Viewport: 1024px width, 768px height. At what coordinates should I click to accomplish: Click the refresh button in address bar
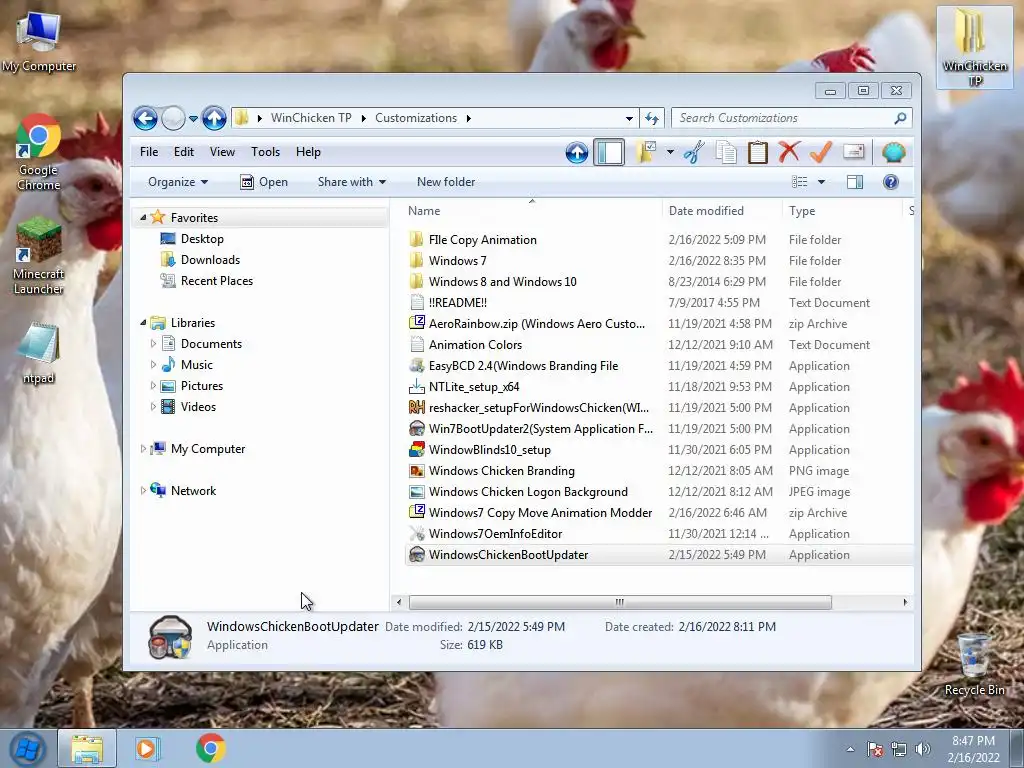(x=652, y=118)
